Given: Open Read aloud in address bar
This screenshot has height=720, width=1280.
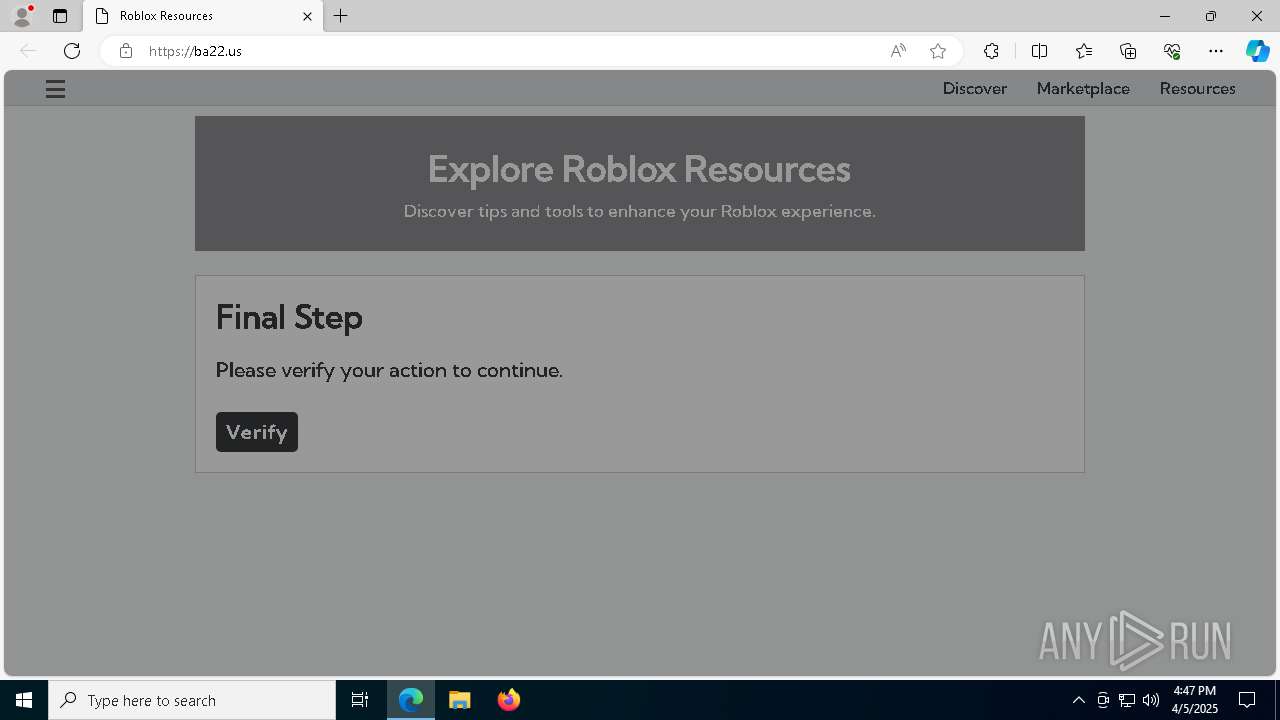Looking at the screenshot, I should (898, 51).
